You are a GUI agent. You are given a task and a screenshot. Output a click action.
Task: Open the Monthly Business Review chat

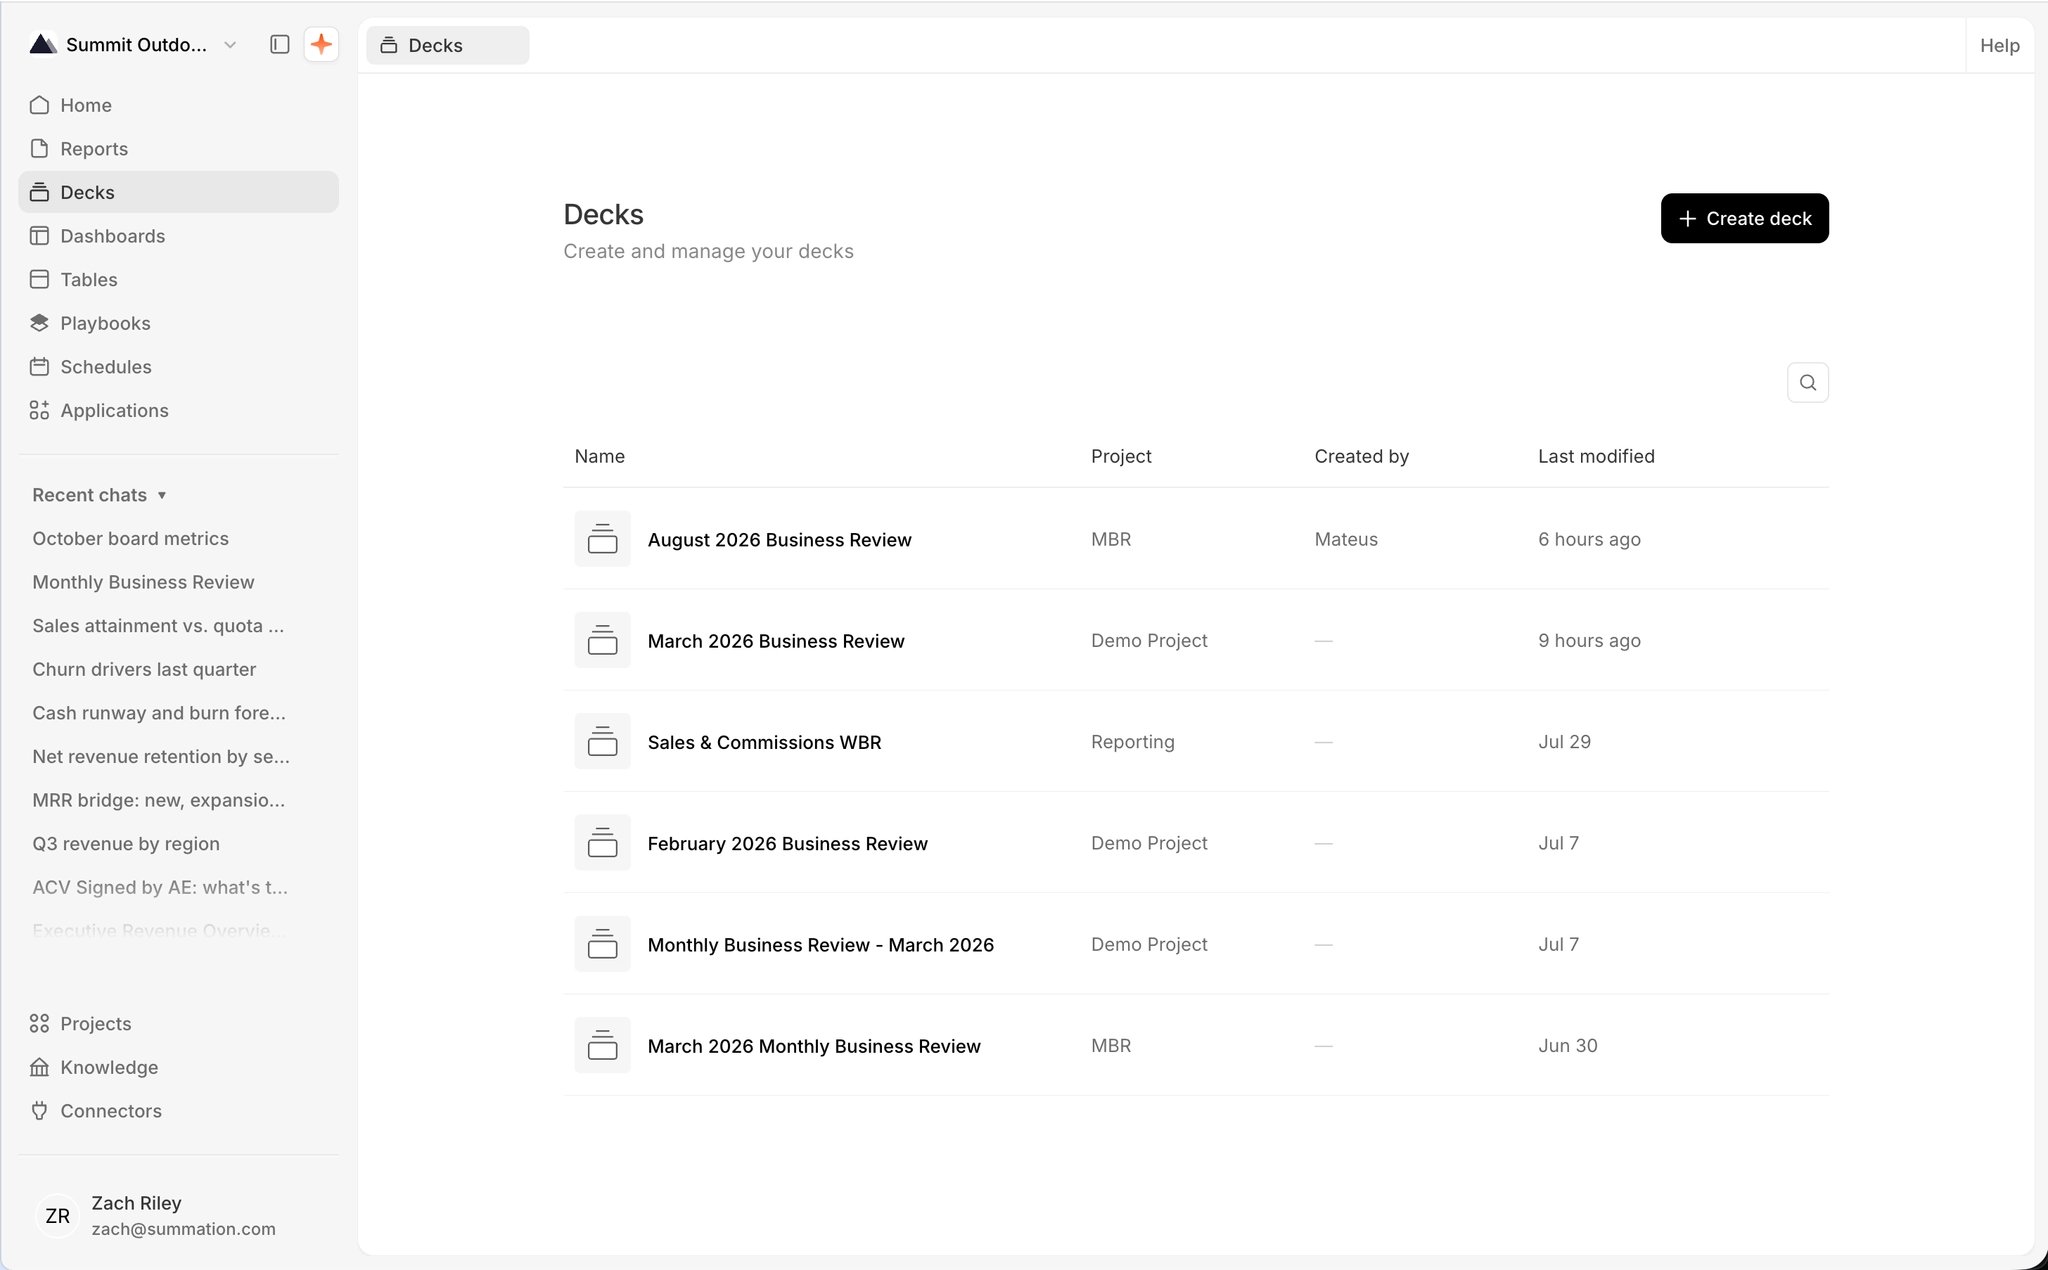[143, 582]
